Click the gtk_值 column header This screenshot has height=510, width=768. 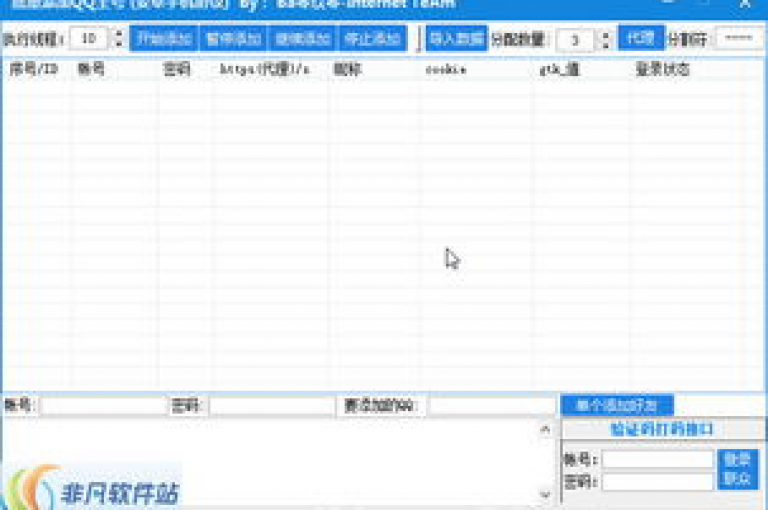point(581,69)
